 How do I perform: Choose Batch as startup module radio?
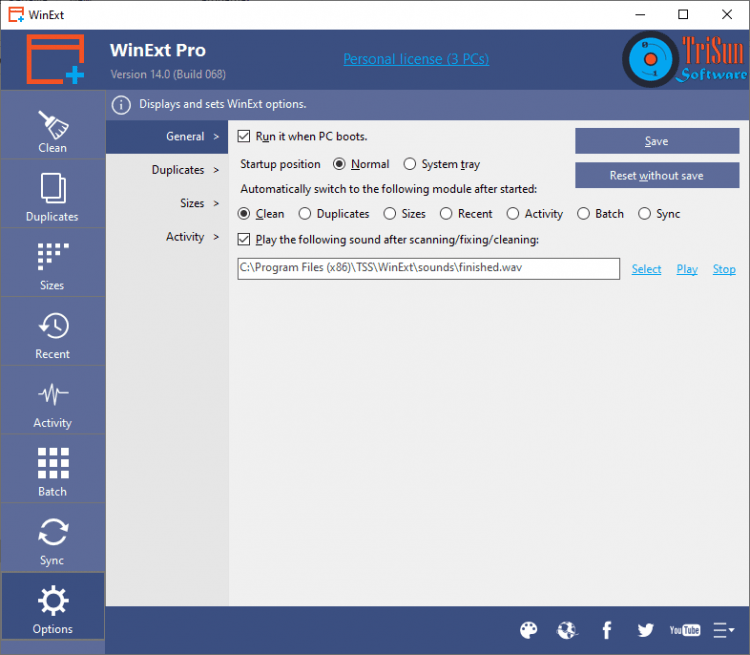tap(583, 213)
